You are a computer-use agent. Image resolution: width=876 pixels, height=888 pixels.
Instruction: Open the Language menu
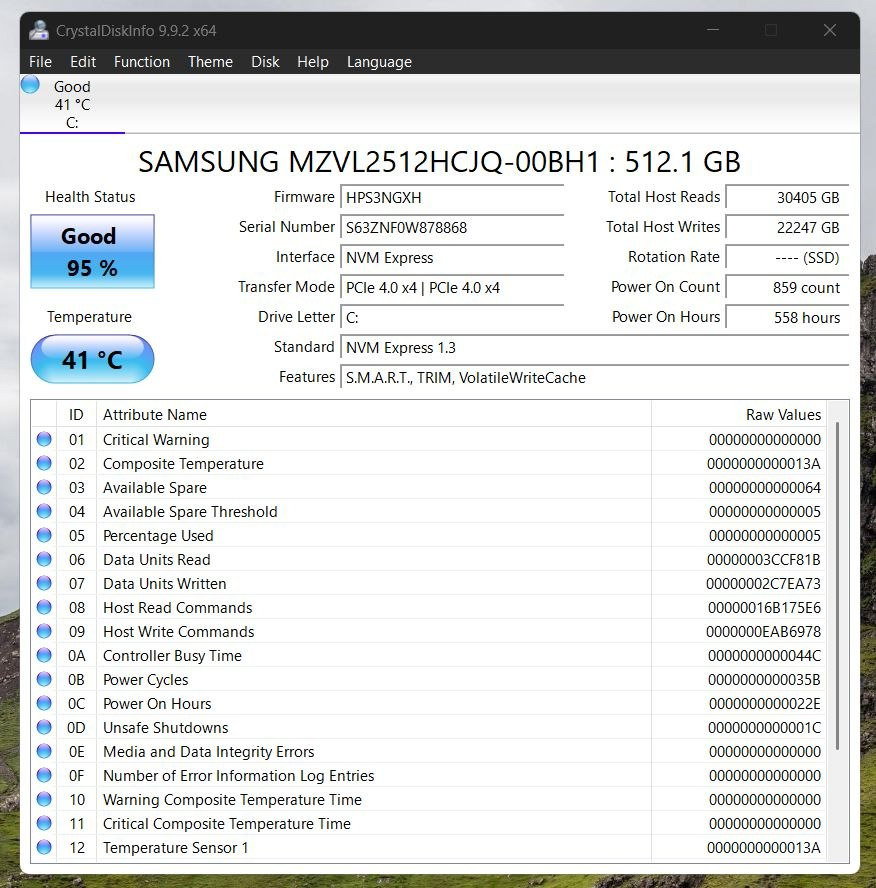coord(379,62)
